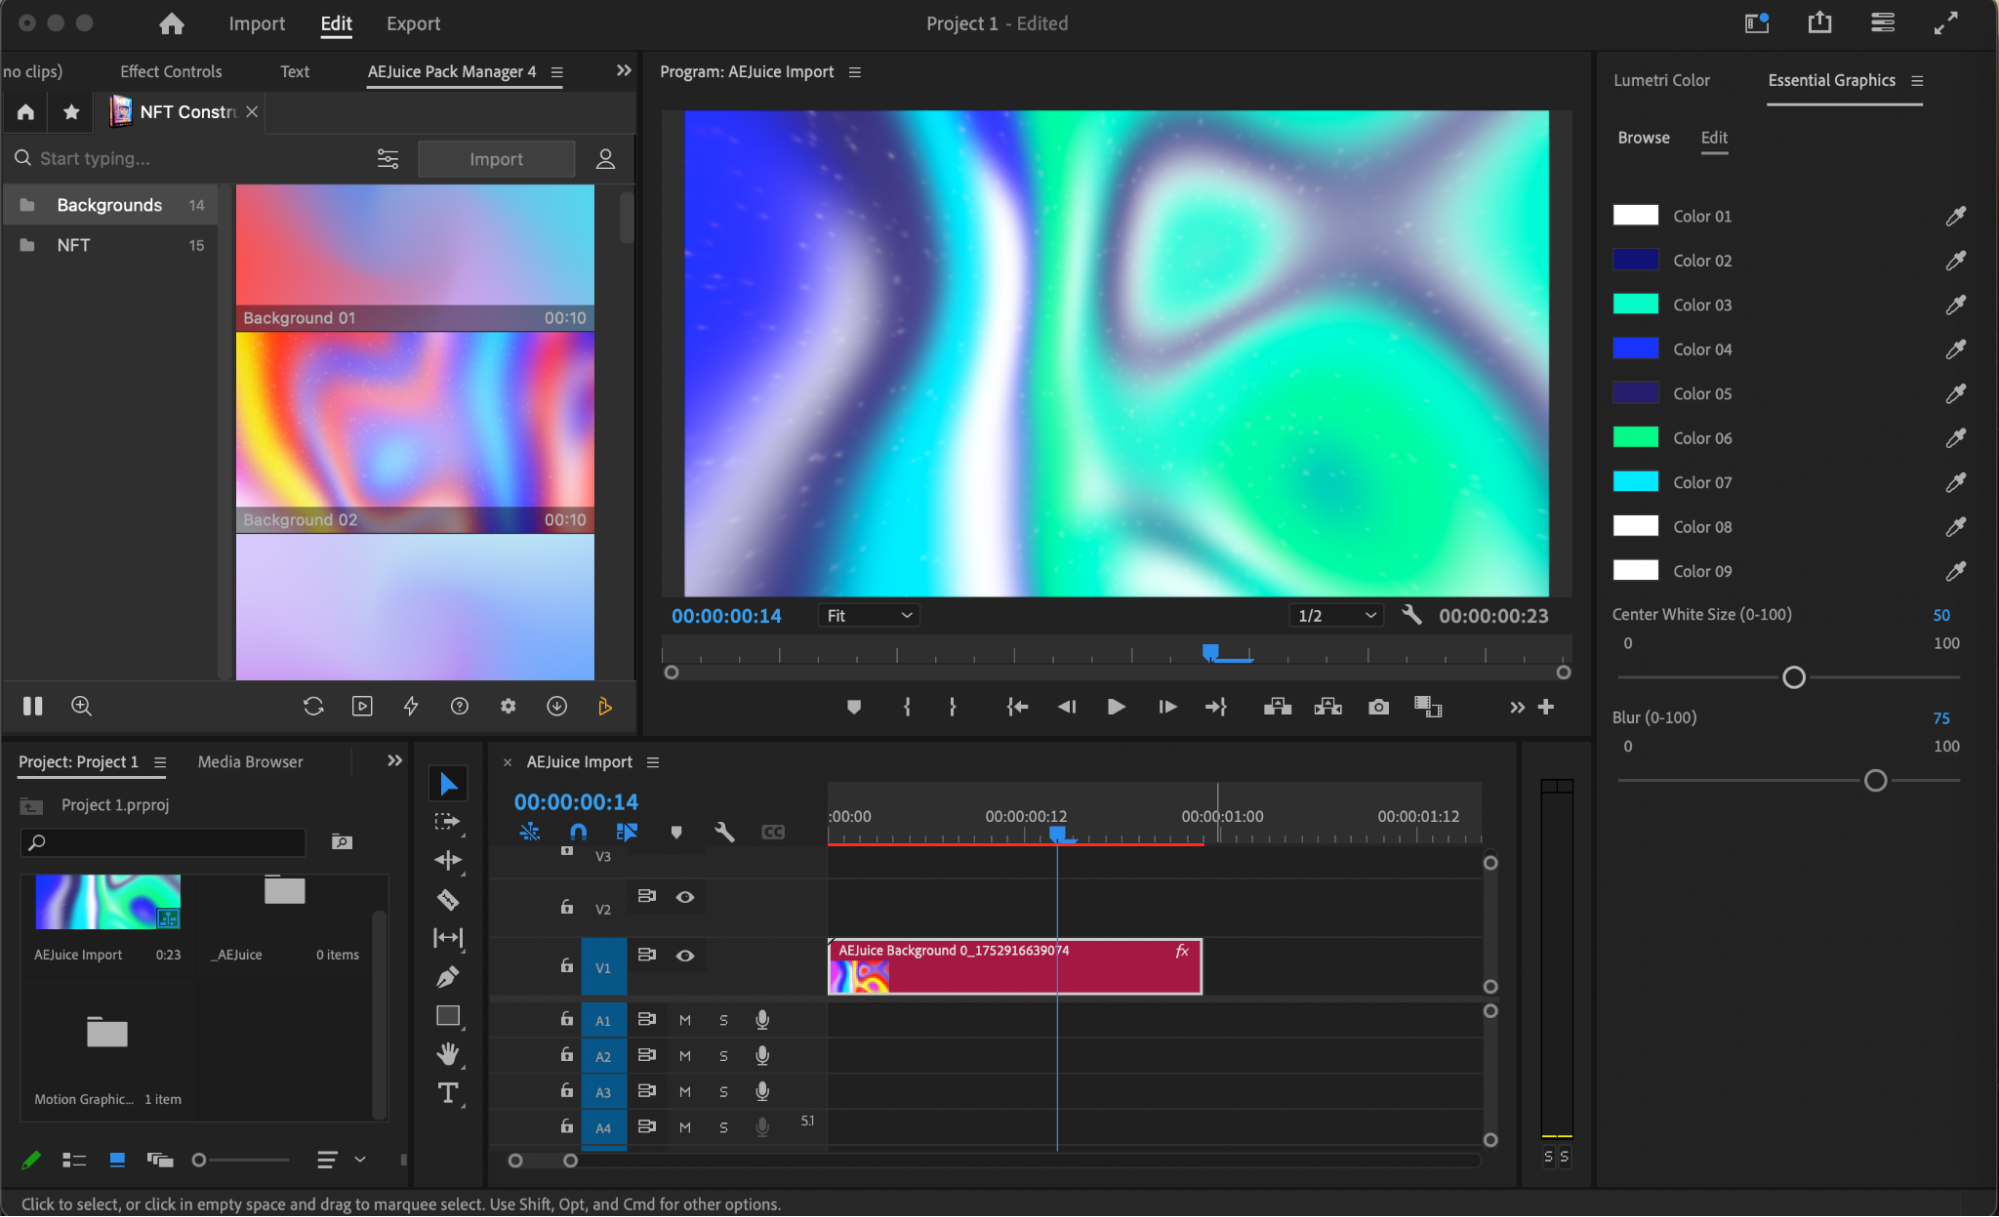Toggle lock on track V2
This screenshot has height=1217, width=1999.
coord(567,907)
